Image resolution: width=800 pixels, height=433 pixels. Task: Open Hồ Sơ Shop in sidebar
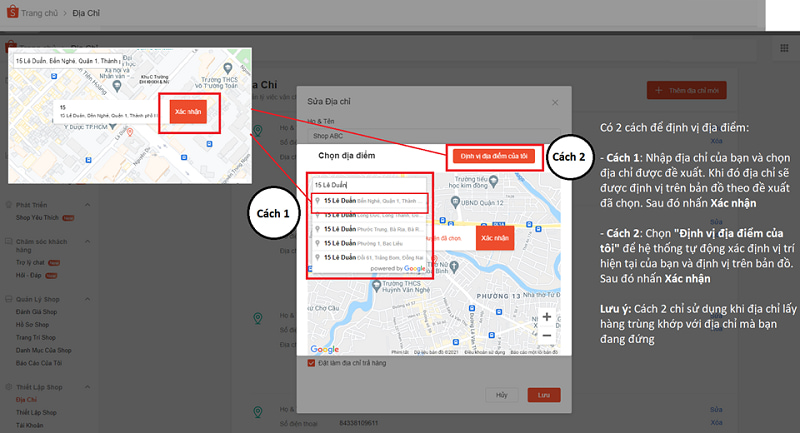click(x=31, y=322)
